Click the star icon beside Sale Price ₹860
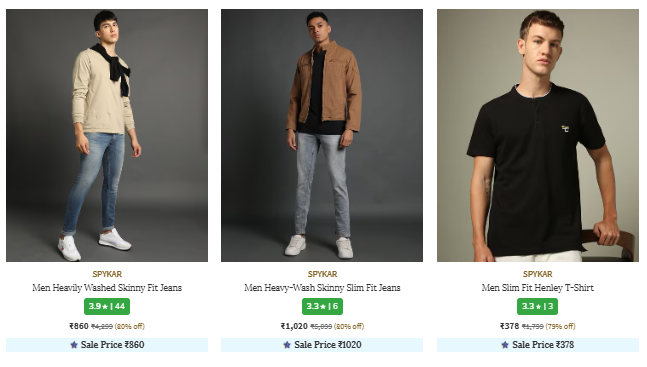This screenshot has width=647, height=367. click(74, 345)
